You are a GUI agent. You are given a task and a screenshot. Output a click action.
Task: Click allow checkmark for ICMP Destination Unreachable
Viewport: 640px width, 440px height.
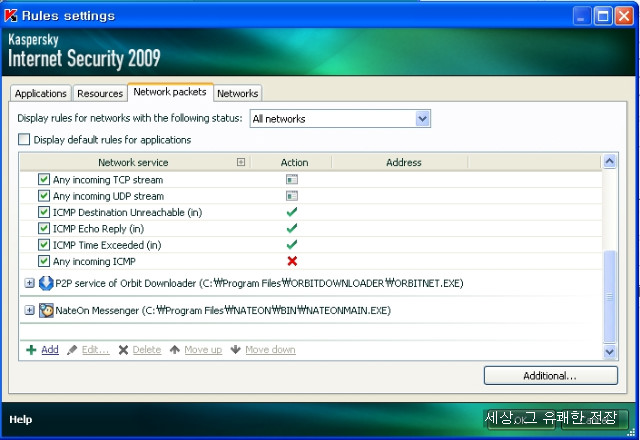pos(292,212)
